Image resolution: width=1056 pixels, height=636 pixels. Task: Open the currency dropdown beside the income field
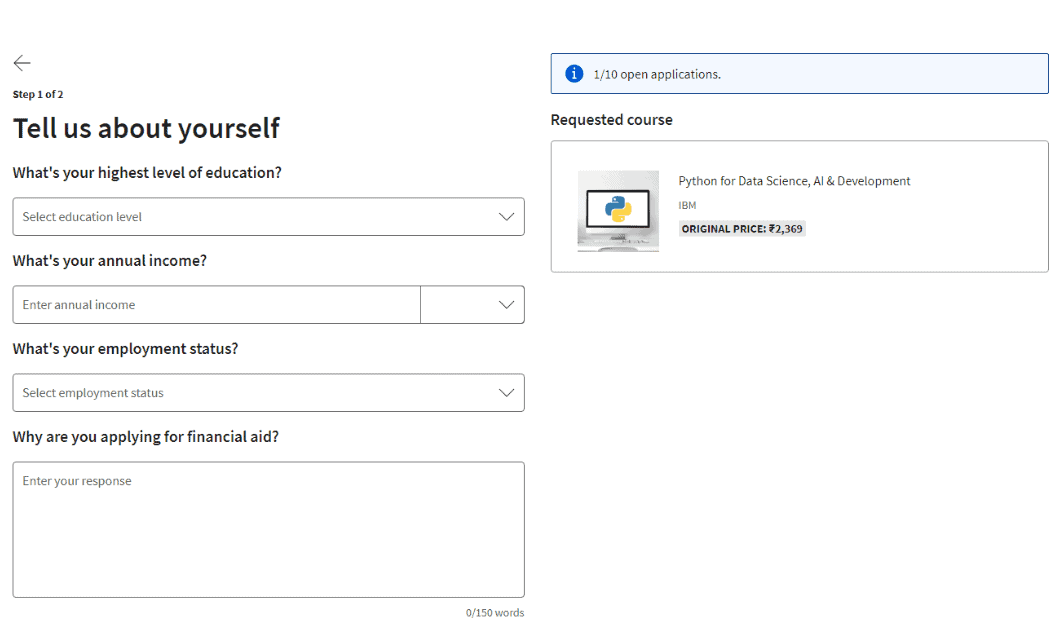coord(472,304)
